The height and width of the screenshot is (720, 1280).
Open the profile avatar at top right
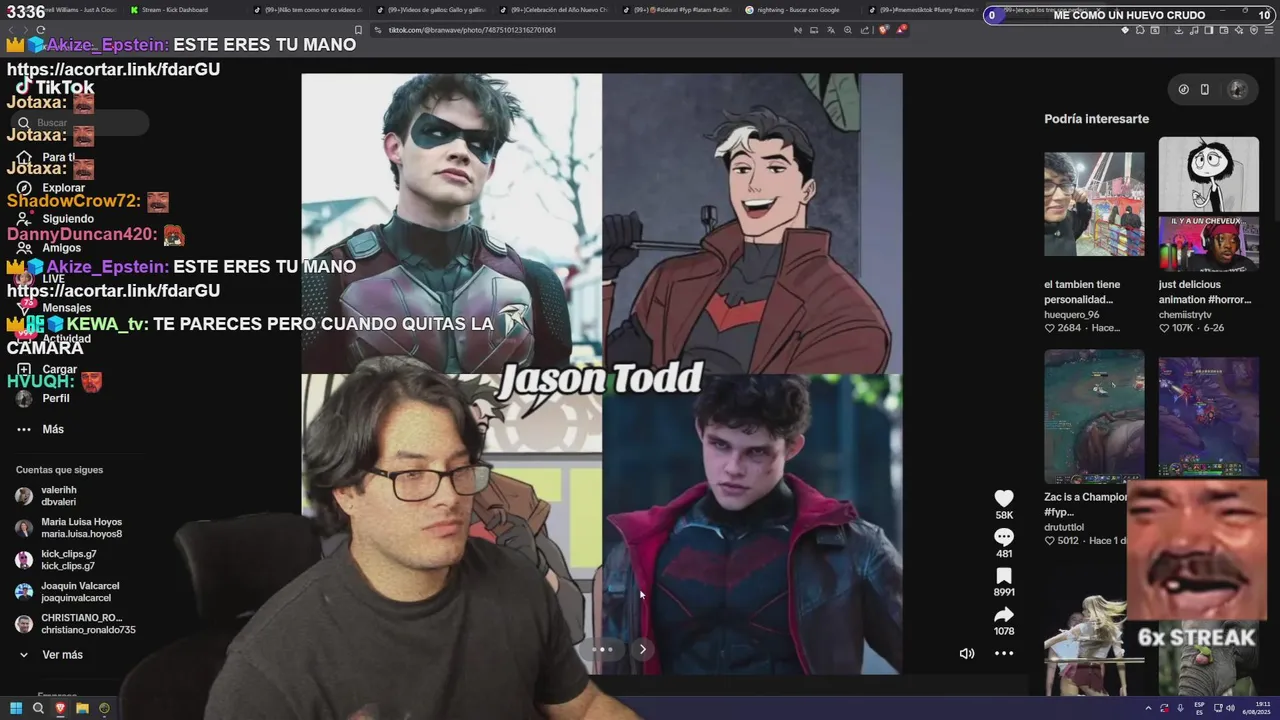(x=1238, y=89)
